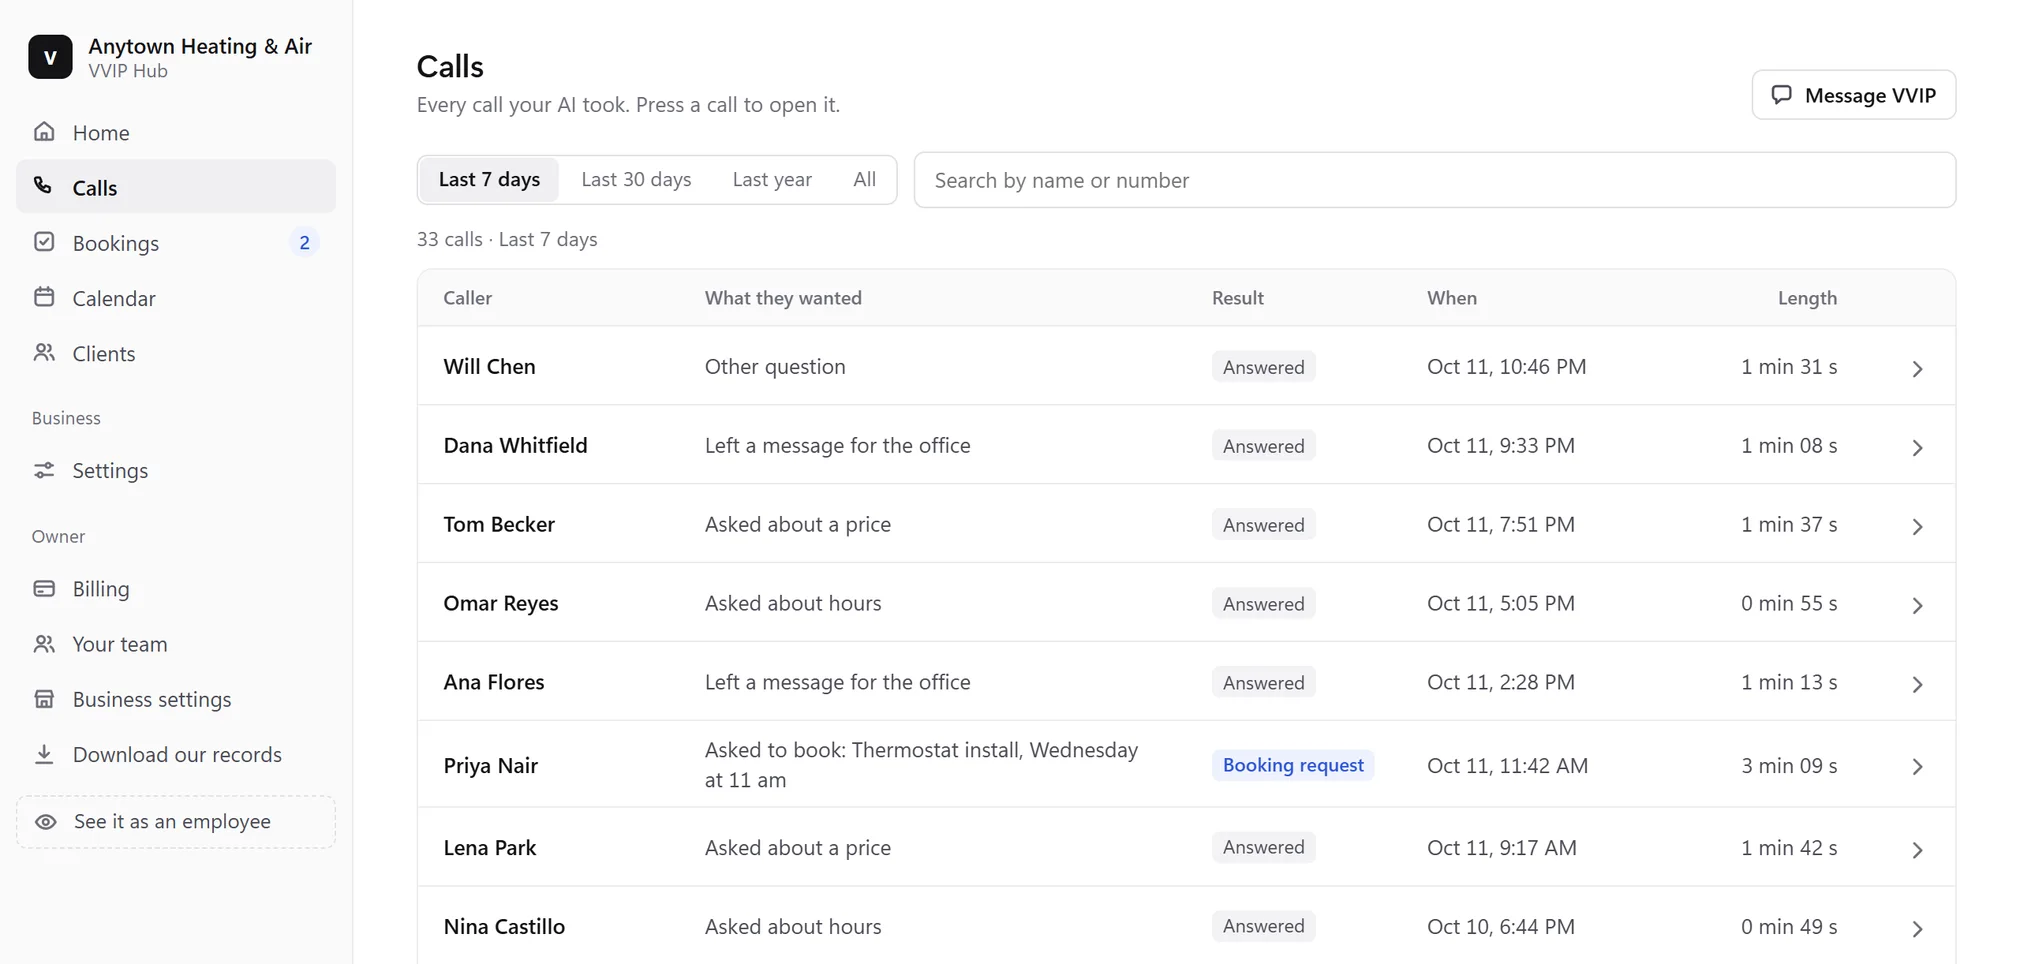Click the When column header

[x=1451, y=298]
